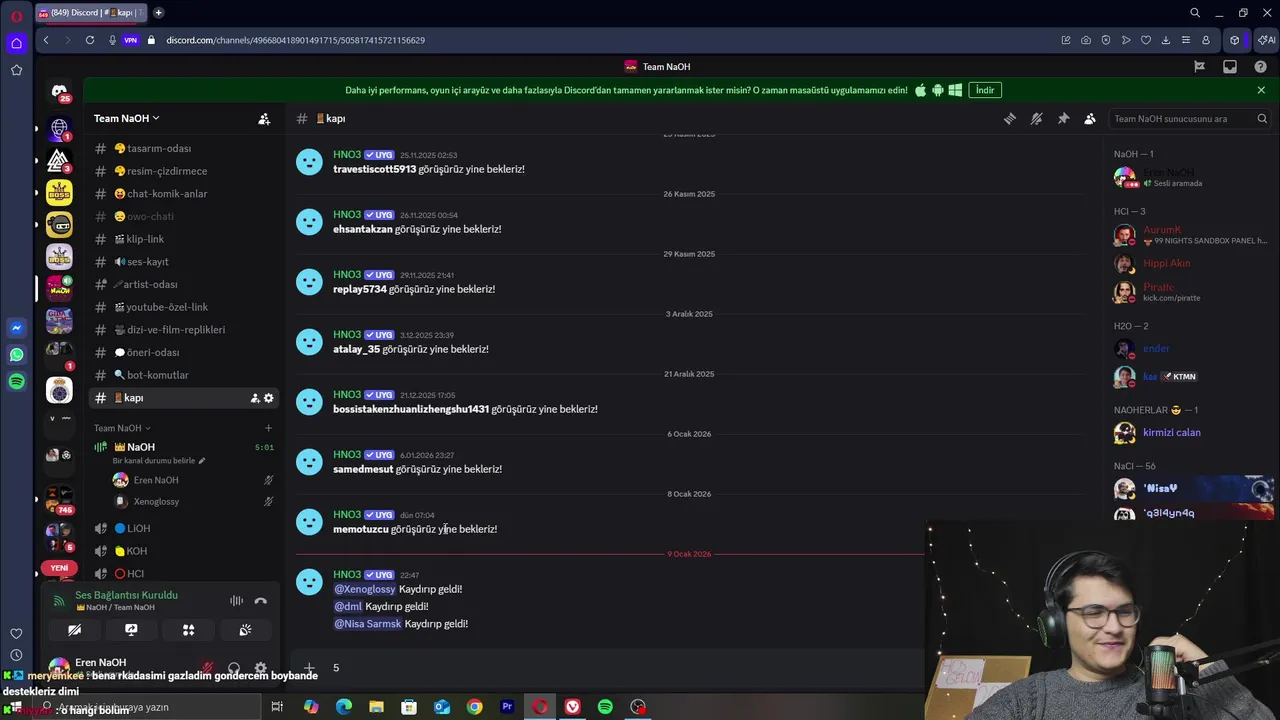Toggle the member list visibility

1090,118
